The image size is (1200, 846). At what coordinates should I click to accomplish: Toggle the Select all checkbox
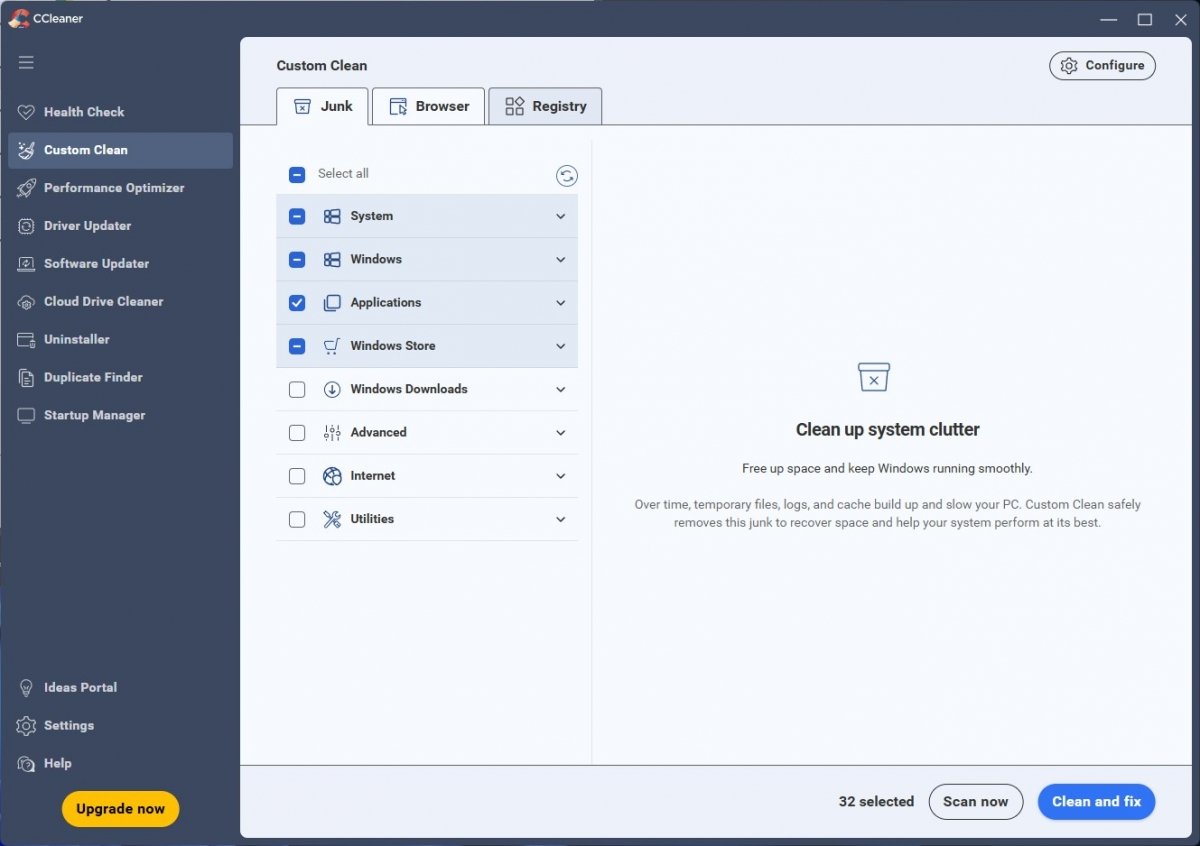[x=297, y=174]
